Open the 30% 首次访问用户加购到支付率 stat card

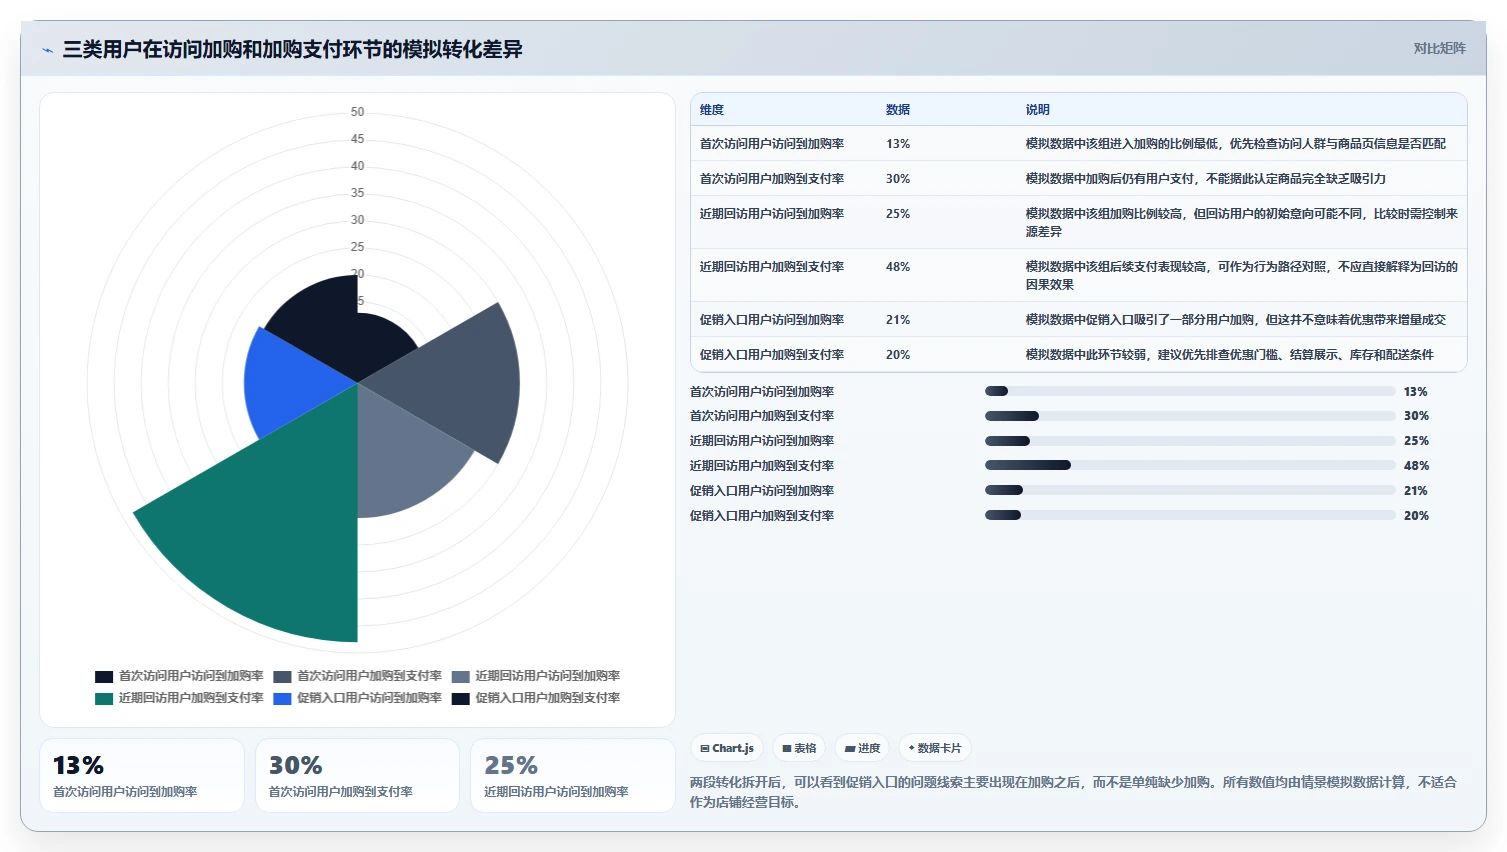[357, 776]
